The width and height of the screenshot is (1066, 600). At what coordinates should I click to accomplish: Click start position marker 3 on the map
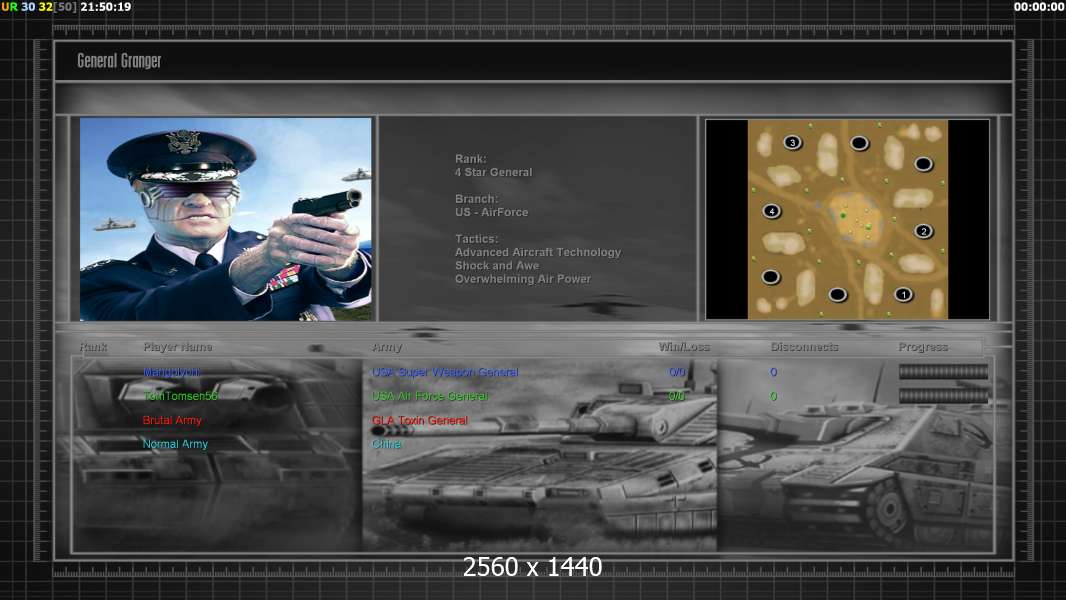pos(792,142)
